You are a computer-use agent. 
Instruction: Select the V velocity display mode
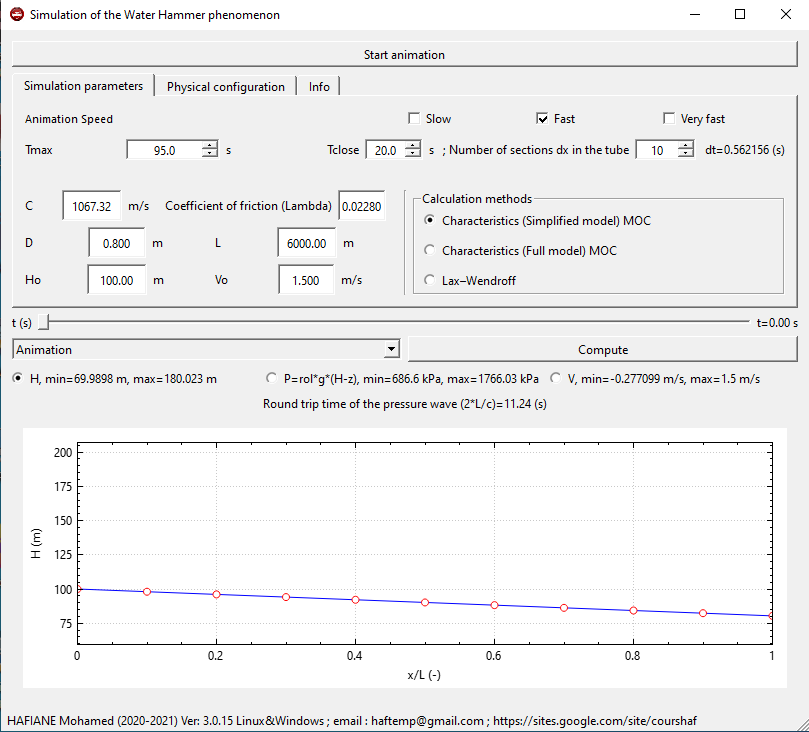pos(557,378)
